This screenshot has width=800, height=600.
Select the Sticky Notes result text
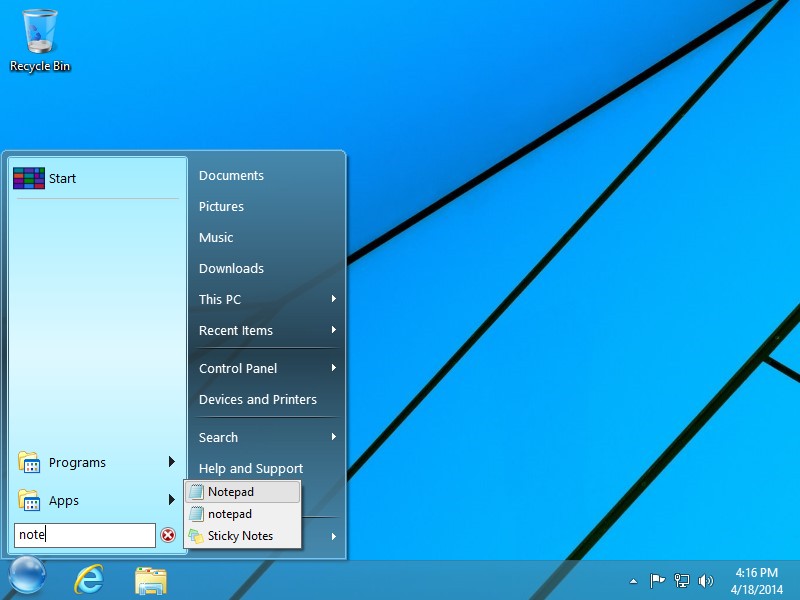point(240,536)
